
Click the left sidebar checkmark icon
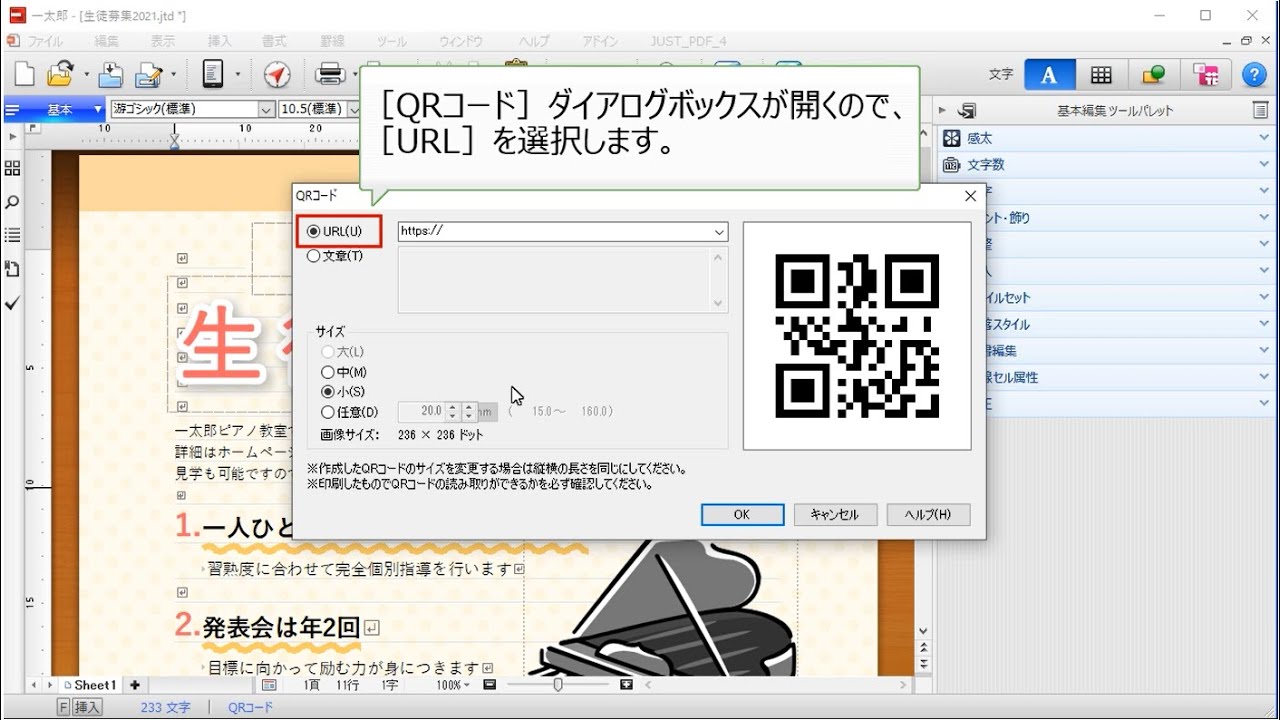pos(12,302)
